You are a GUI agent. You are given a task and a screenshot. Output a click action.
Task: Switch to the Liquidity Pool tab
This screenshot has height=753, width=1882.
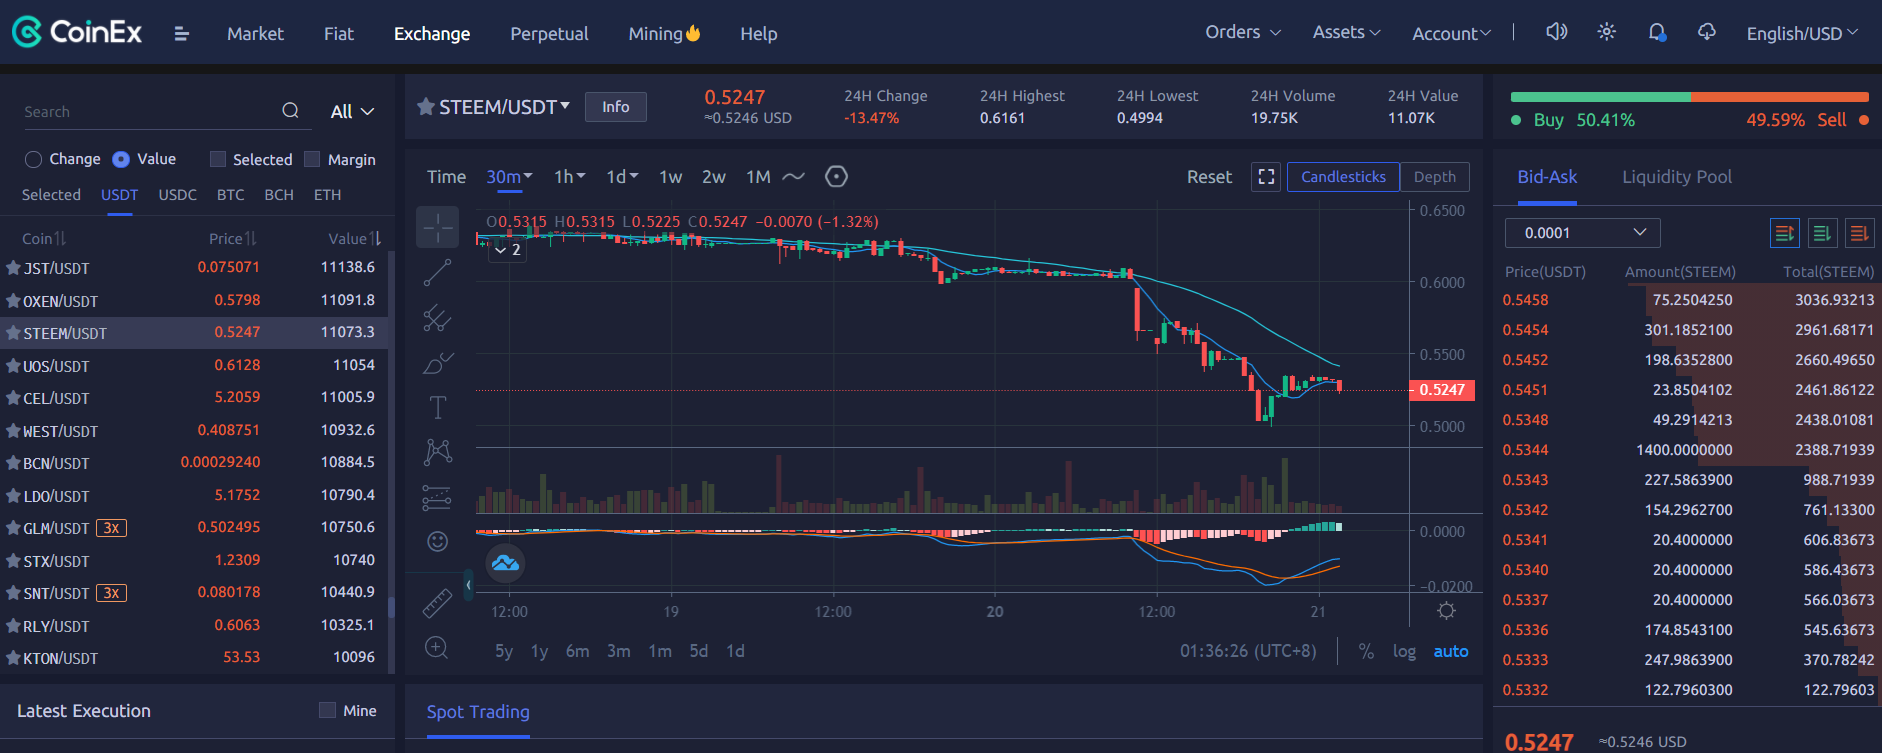[x=1677, y=177]
